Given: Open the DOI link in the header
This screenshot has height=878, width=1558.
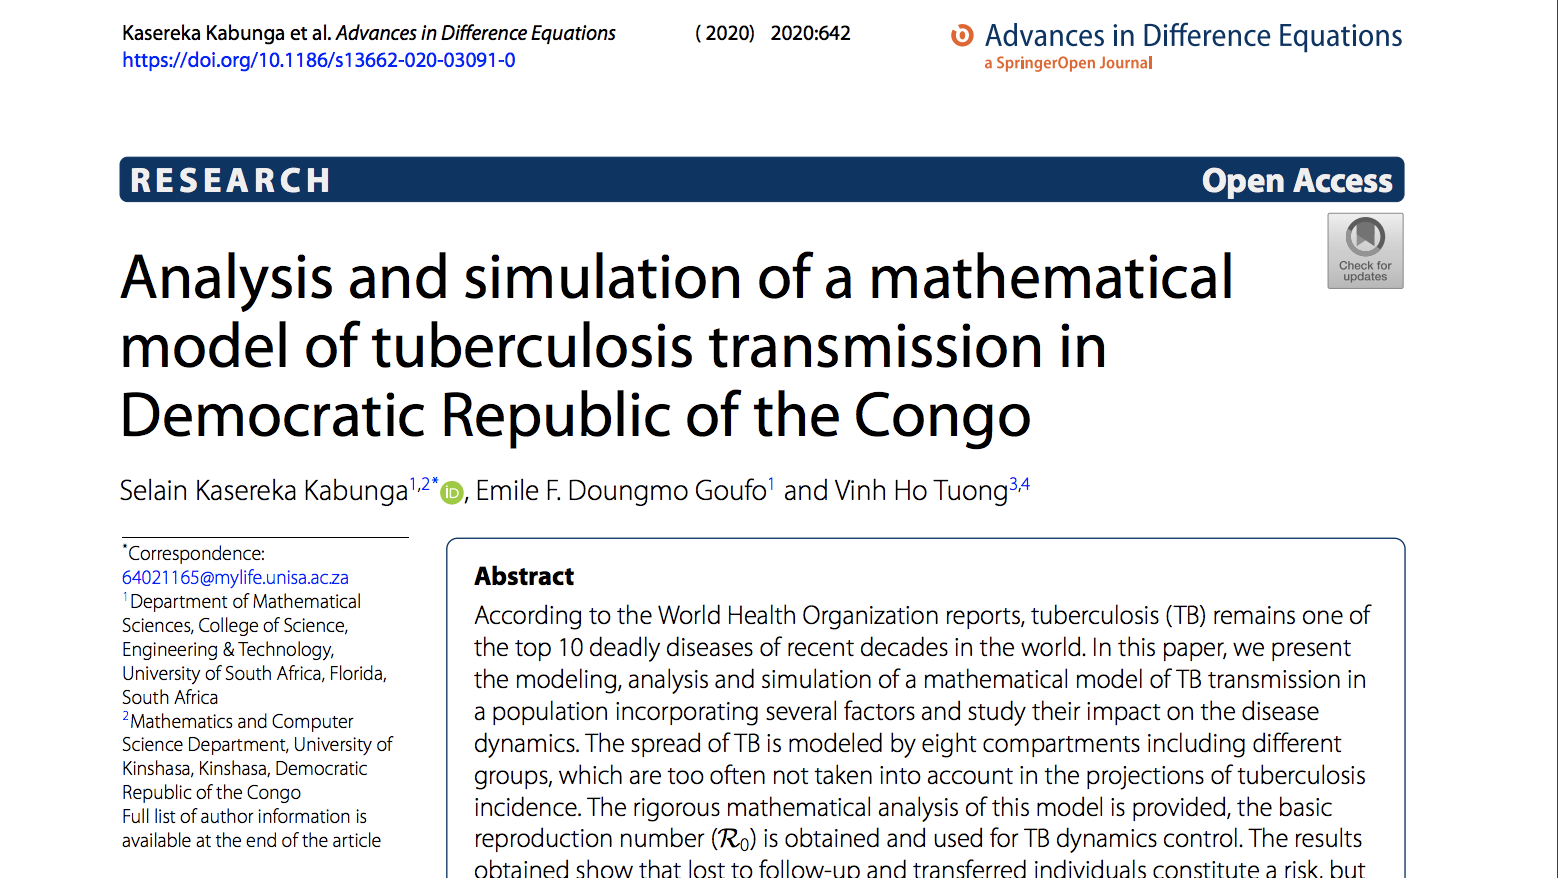Looking at the screenshot, I should coord(319,60).
